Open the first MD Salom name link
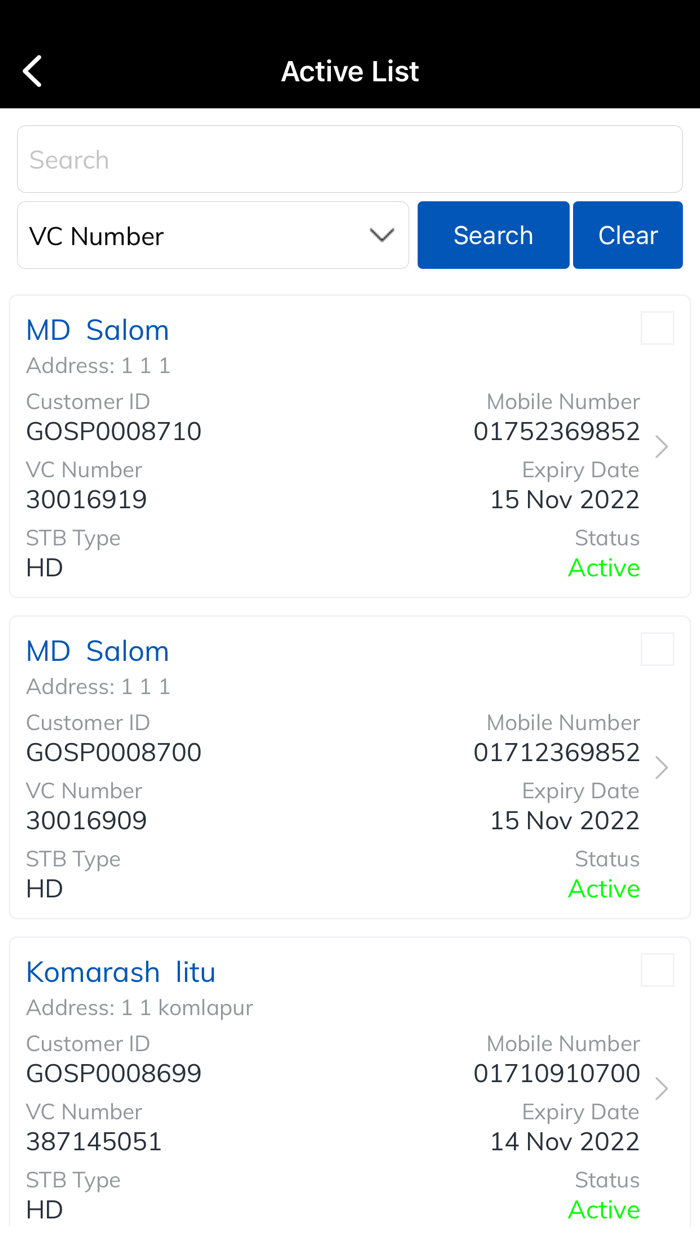The image size is (700, 1244). 97,329
